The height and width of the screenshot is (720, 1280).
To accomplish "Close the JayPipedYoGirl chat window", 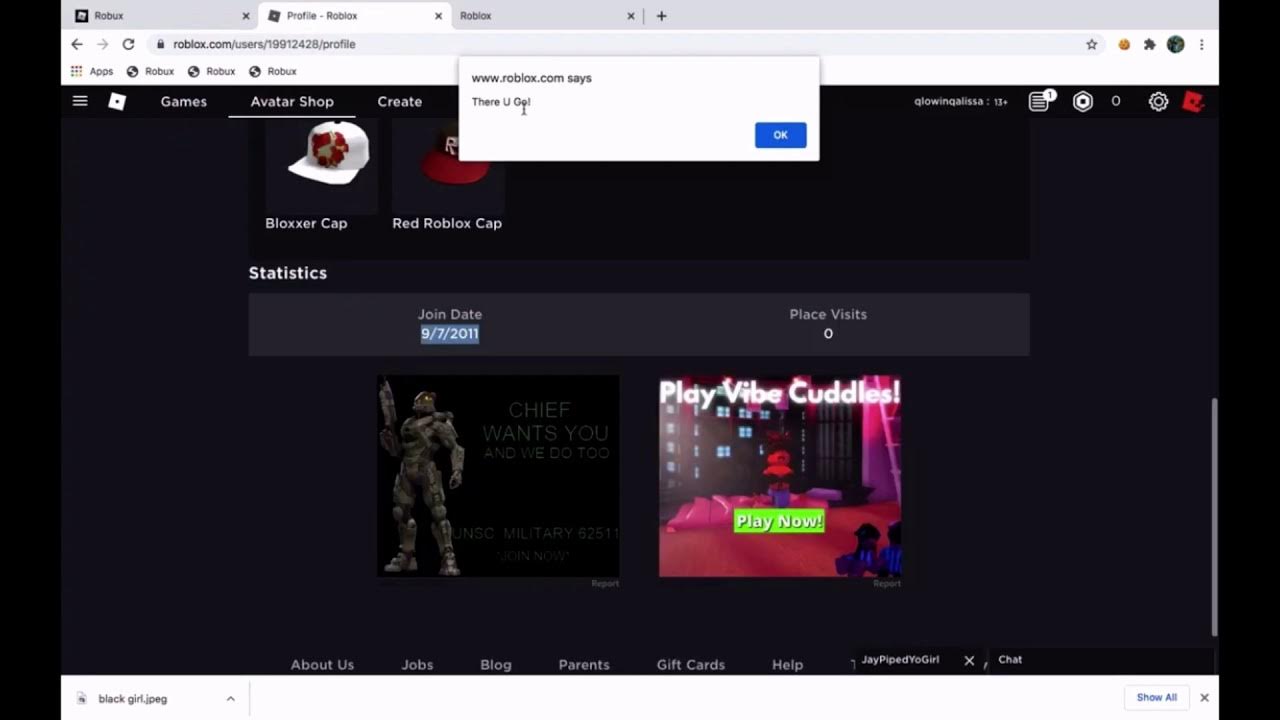I will (x=969, y=660).
